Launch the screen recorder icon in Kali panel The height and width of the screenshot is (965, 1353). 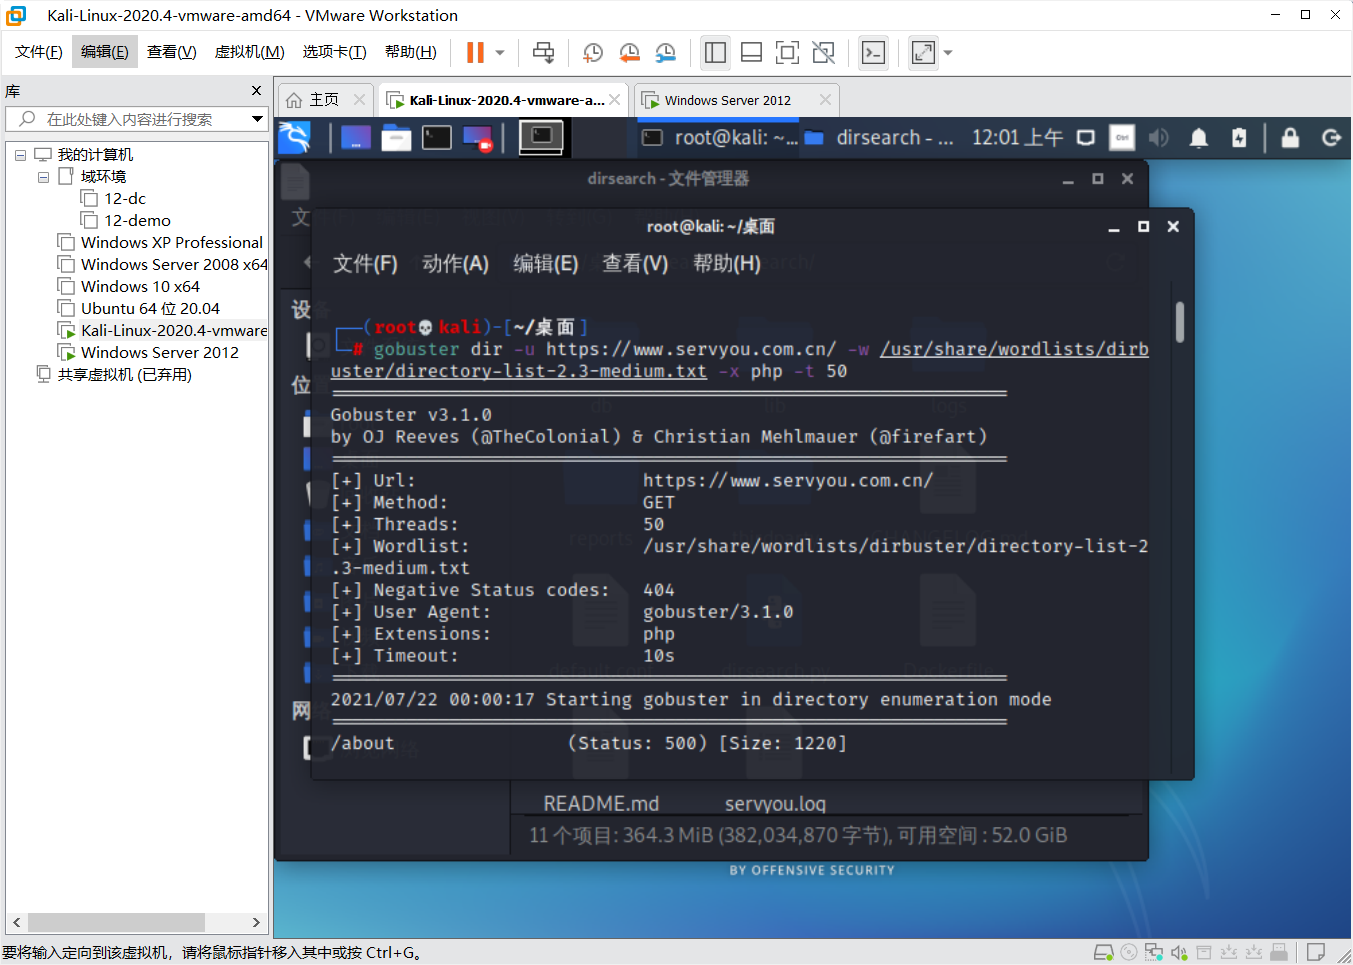point(478,138)
